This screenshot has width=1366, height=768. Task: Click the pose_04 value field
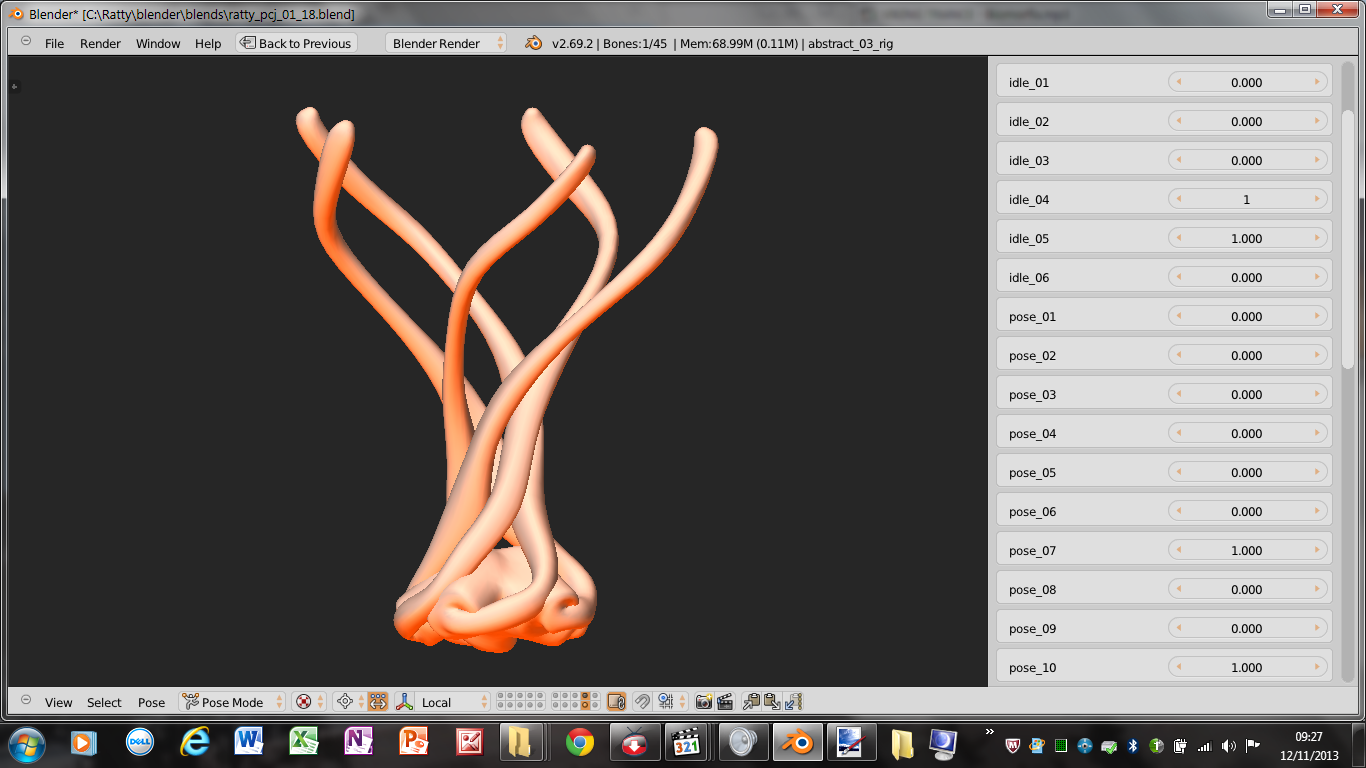1248,433
